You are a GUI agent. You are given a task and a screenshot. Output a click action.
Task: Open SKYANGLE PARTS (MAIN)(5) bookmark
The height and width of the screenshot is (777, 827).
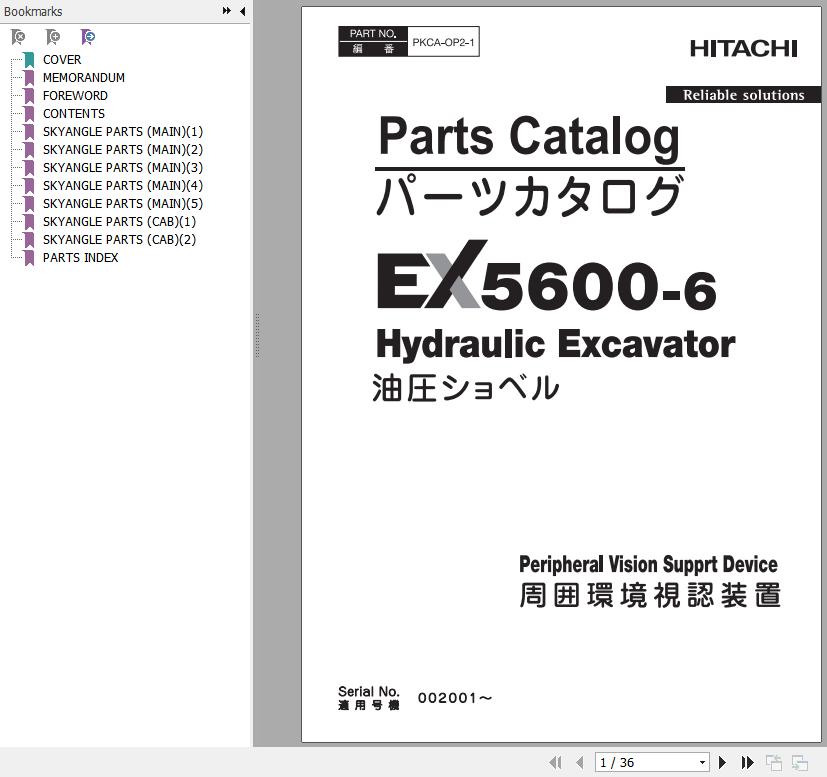coord(123,204)
